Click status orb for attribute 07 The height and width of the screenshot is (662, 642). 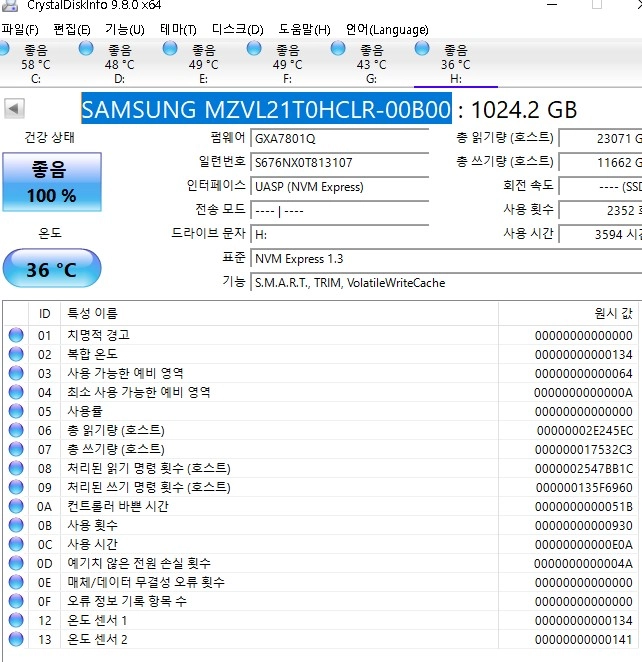pyautogui.click(x=16, y=449)
